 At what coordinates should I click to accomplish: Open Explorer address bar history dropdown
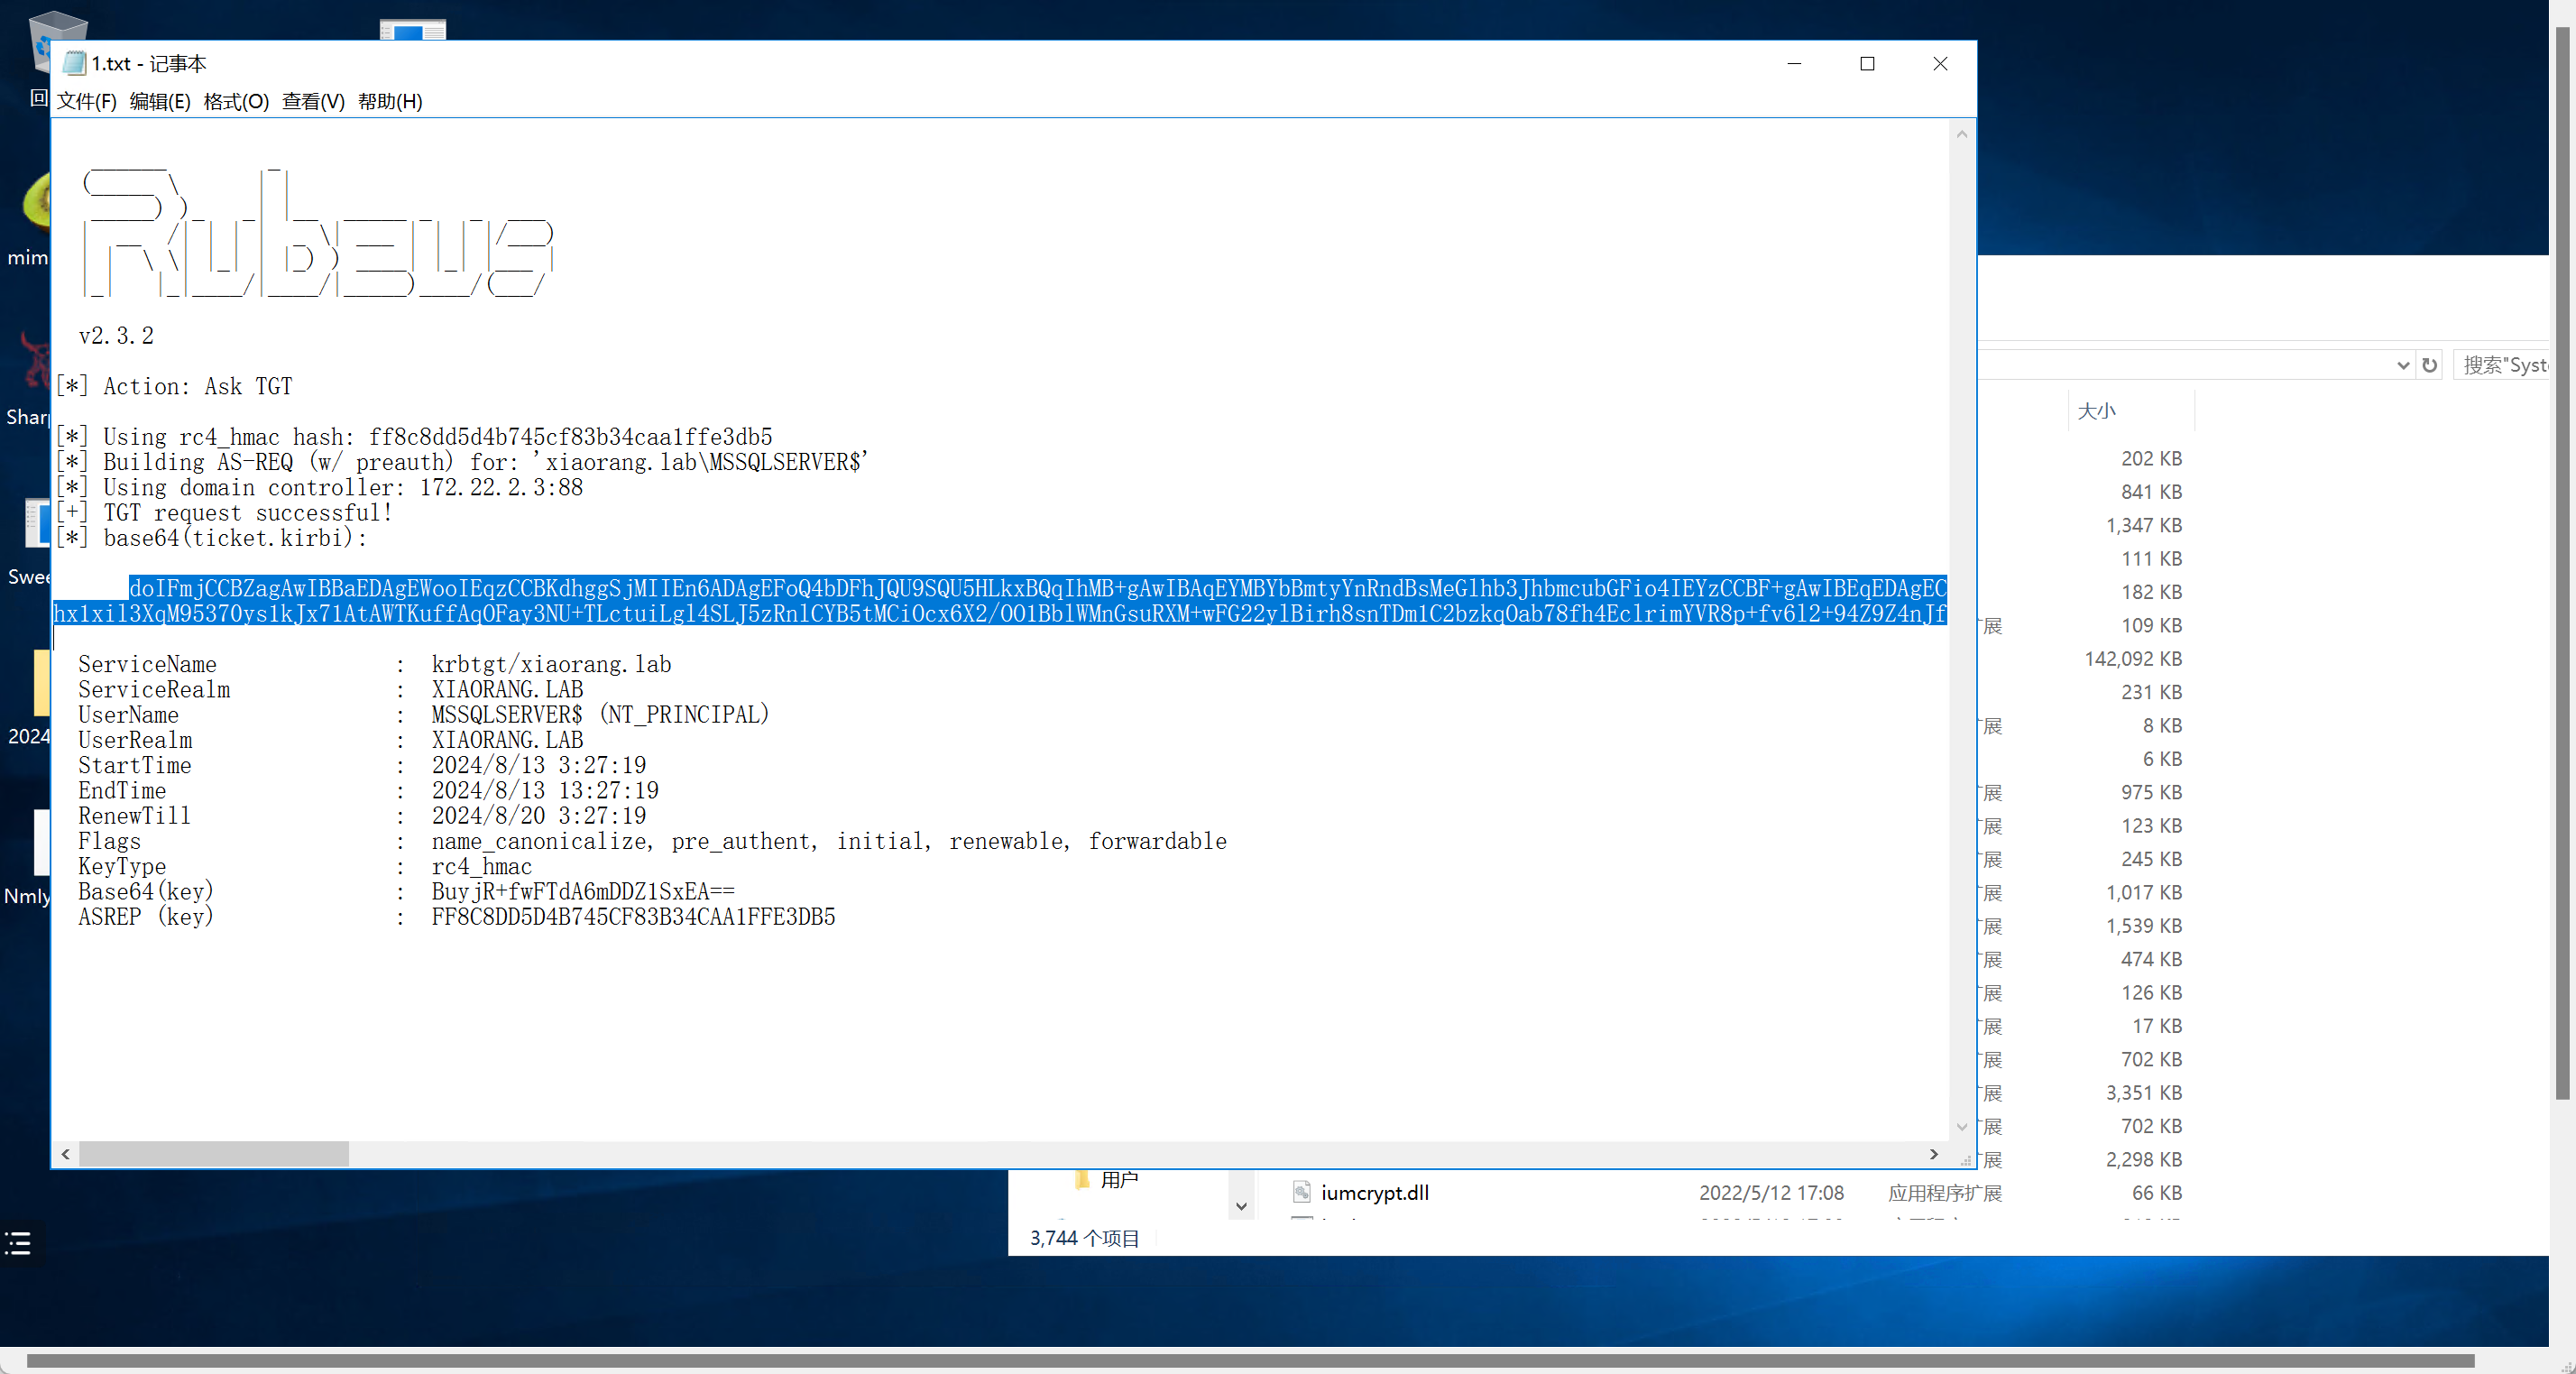click(x=2403, y=366)
